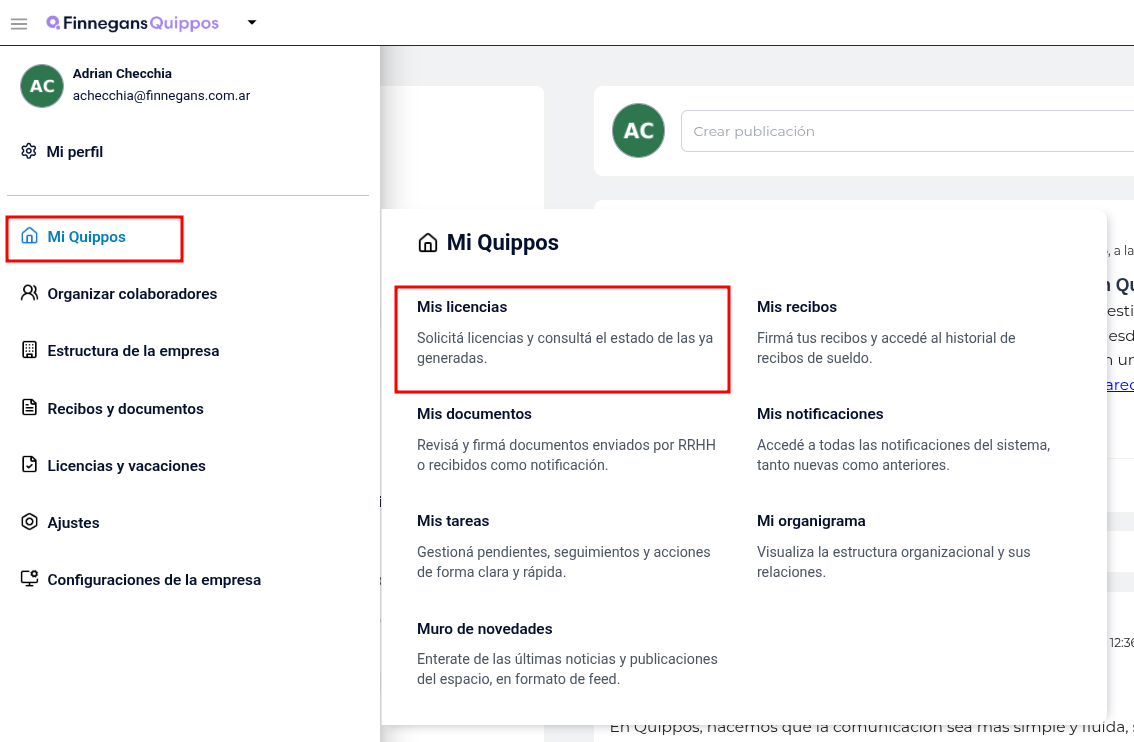Click the AC avatar beside Crear publicación
Image resolution: width=1134 pixels, height=742 pixels.
click(x=638, y=131)
